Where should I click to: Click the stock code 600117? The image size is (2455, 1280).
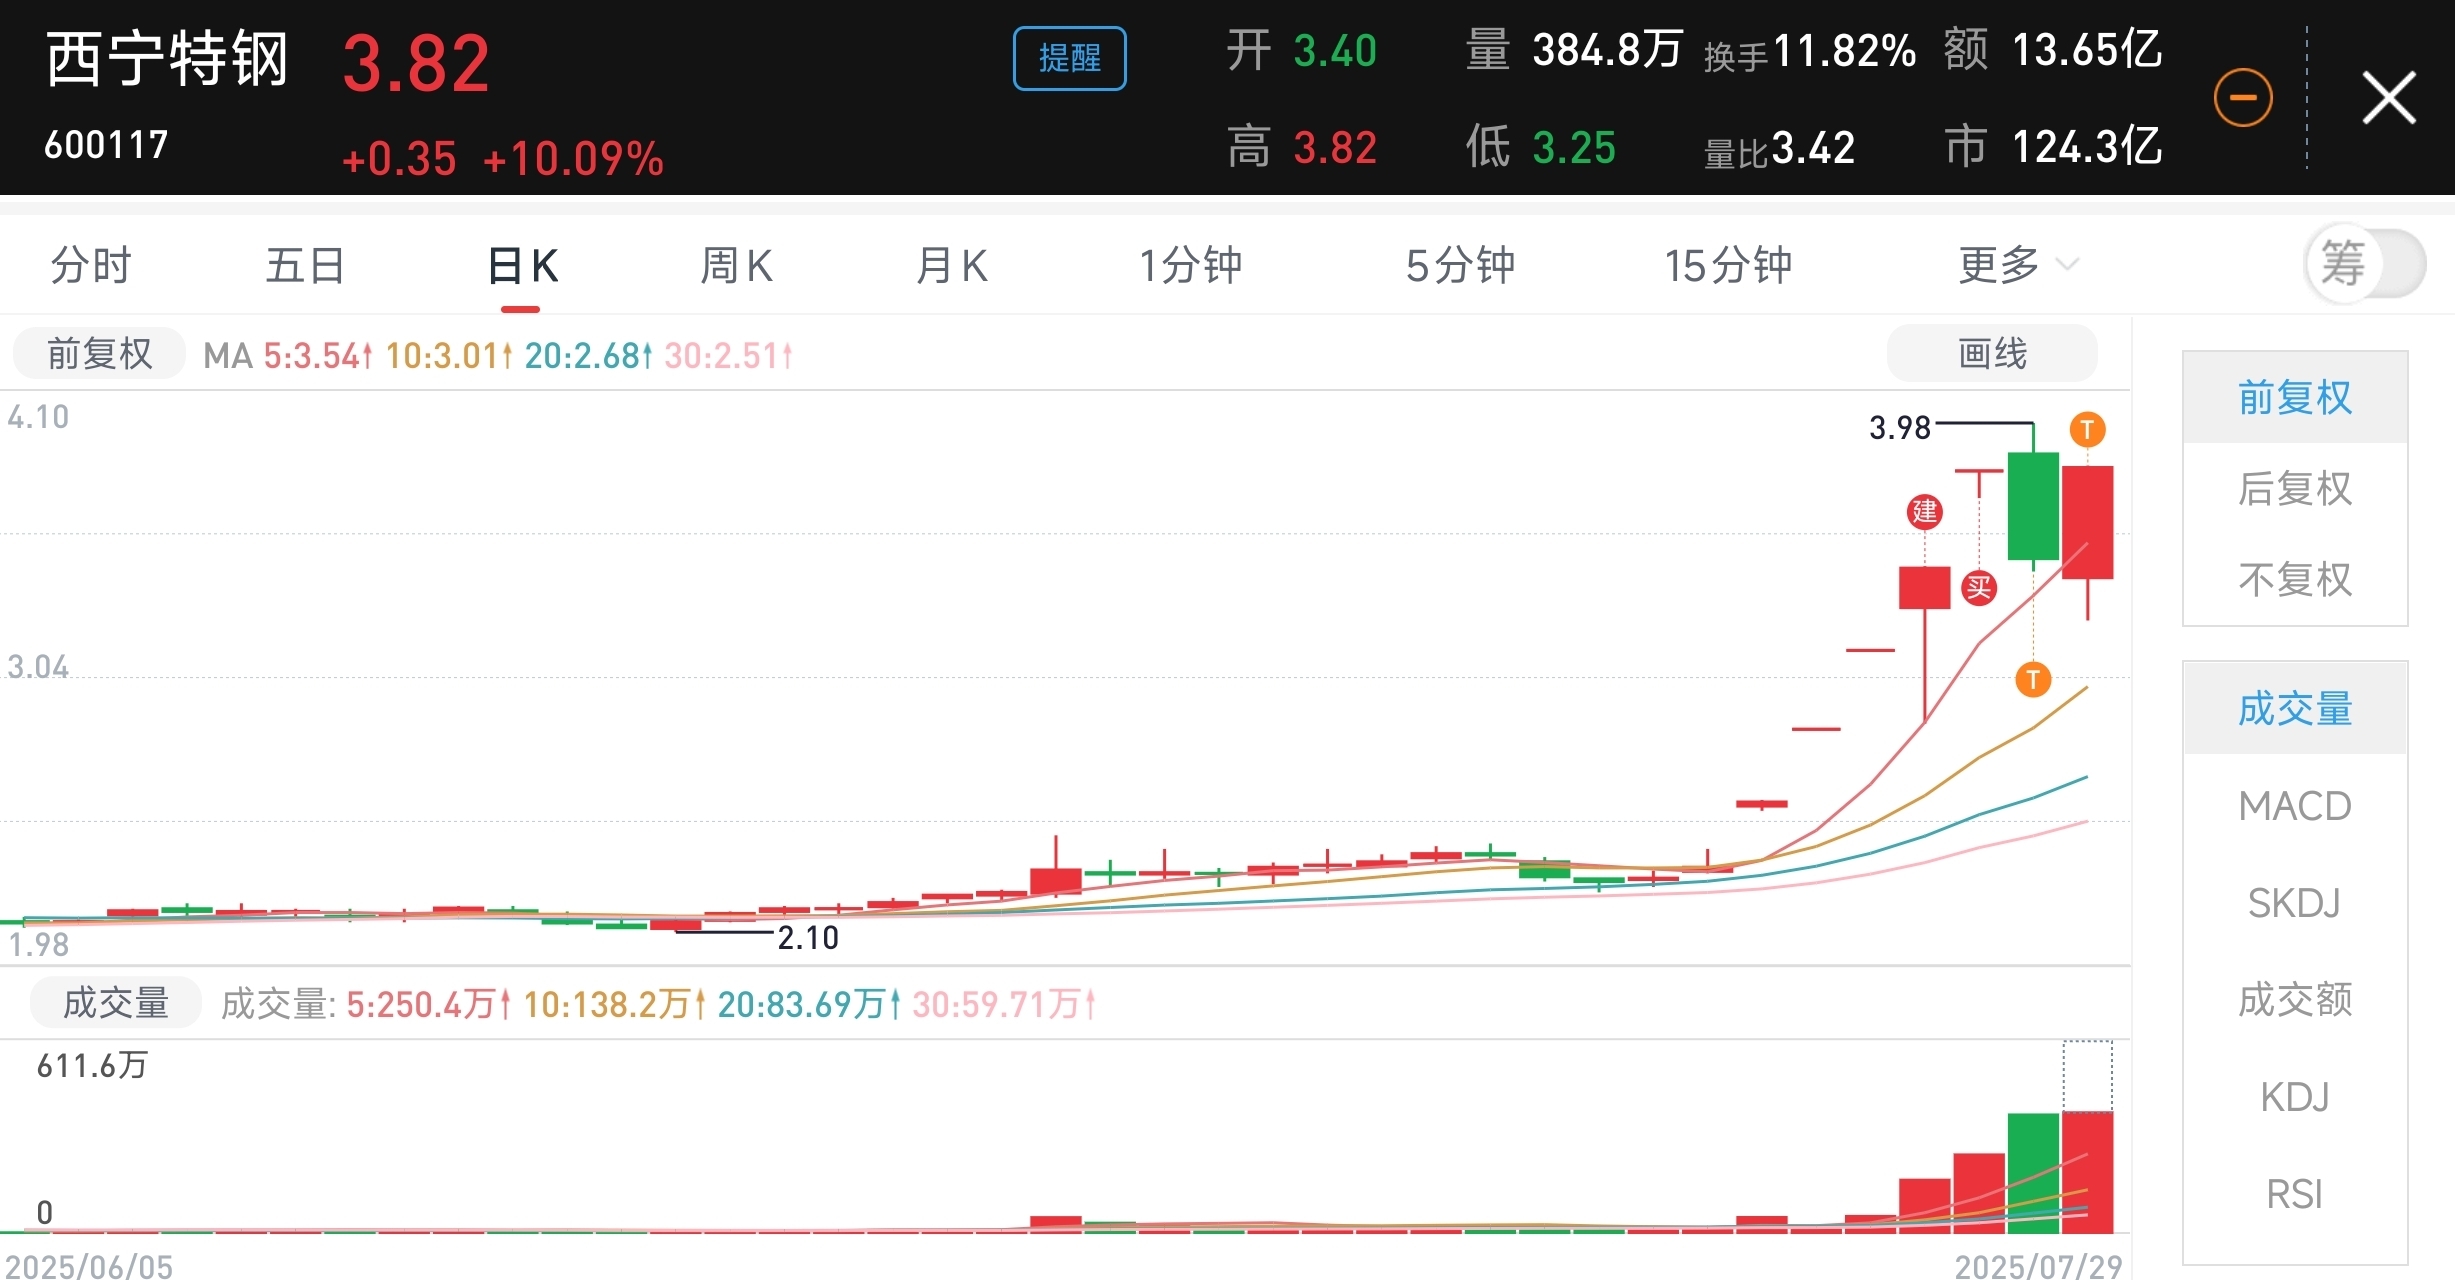point(106,146)
